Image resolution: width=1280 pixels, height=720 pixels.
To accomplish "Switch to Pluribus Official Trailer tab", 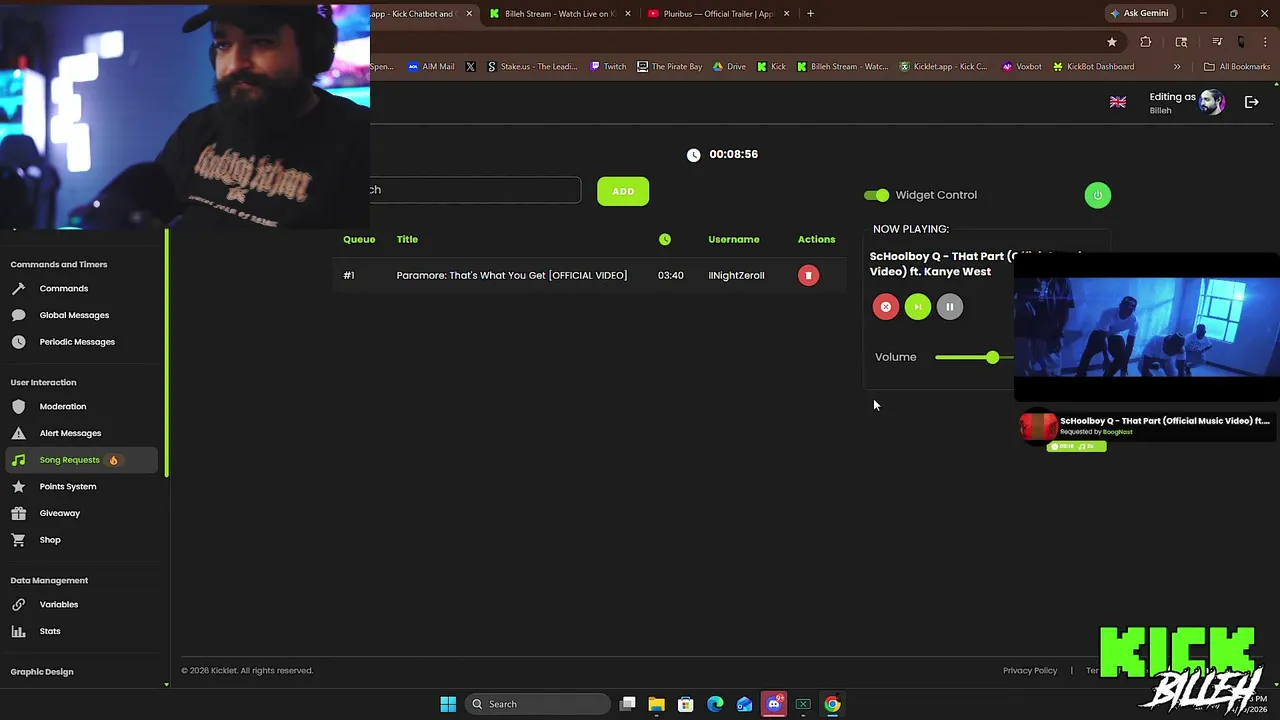I will point(718,14).
